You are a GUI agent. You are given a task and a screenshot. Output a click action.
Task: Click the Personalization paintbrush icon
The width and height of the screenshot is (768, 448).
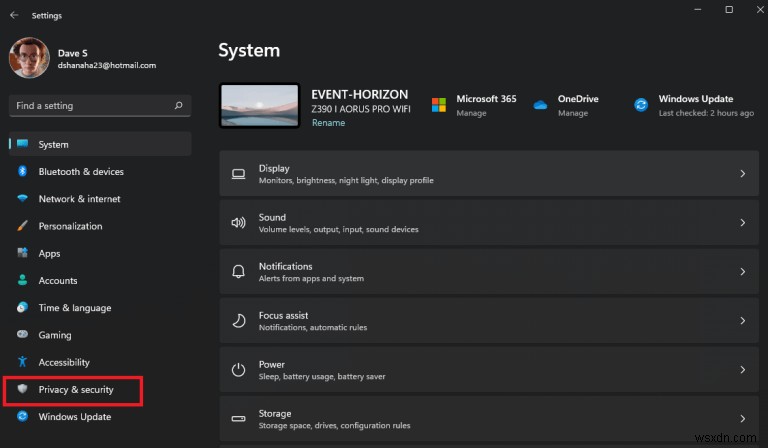(22, 226)
